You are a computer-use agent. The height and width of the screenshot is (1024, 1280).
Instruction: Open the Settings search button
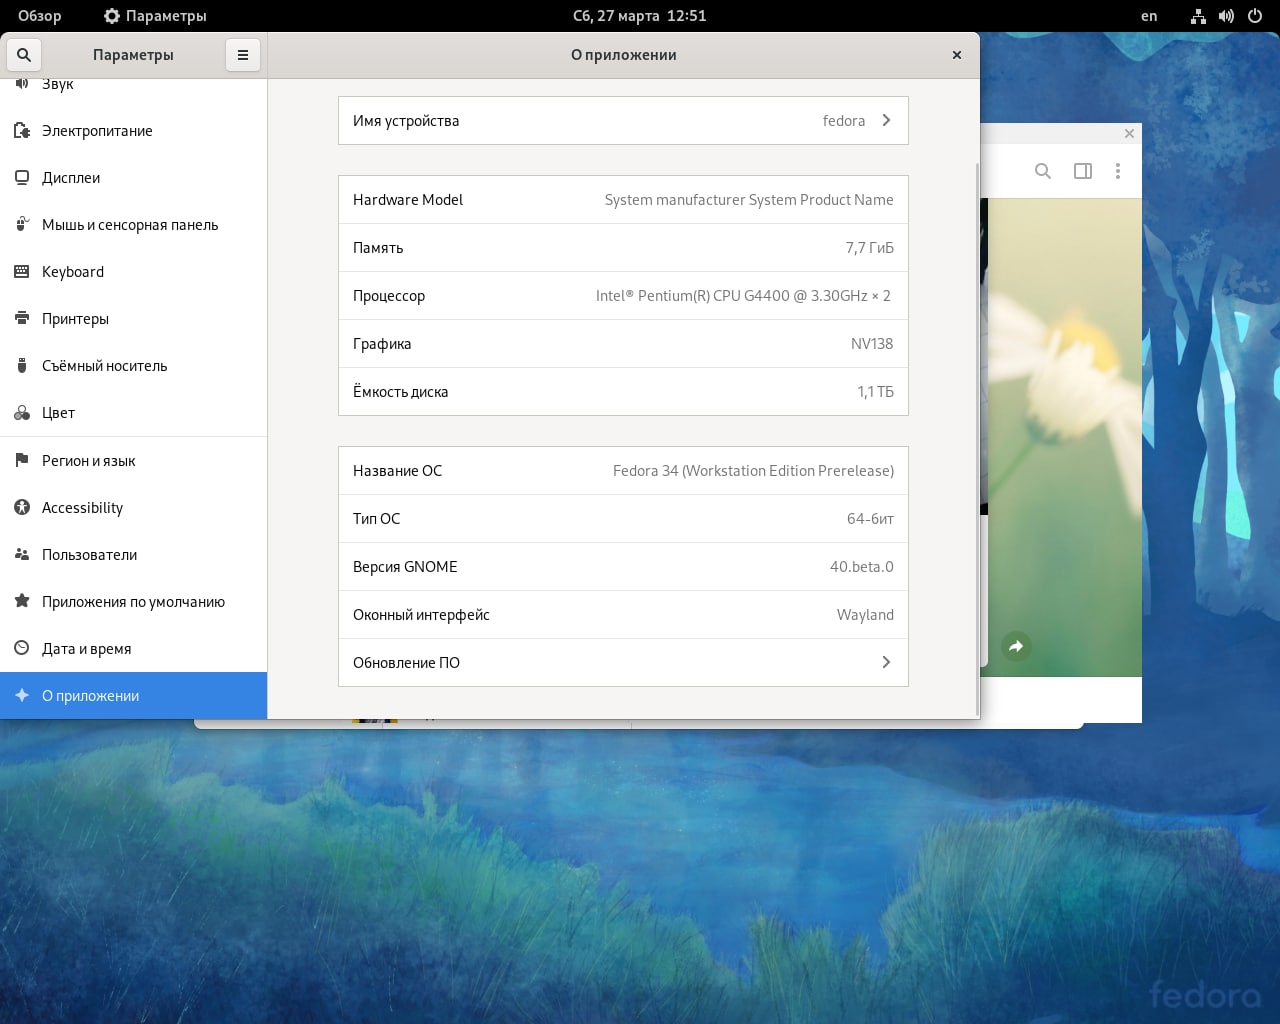(24, 55)
